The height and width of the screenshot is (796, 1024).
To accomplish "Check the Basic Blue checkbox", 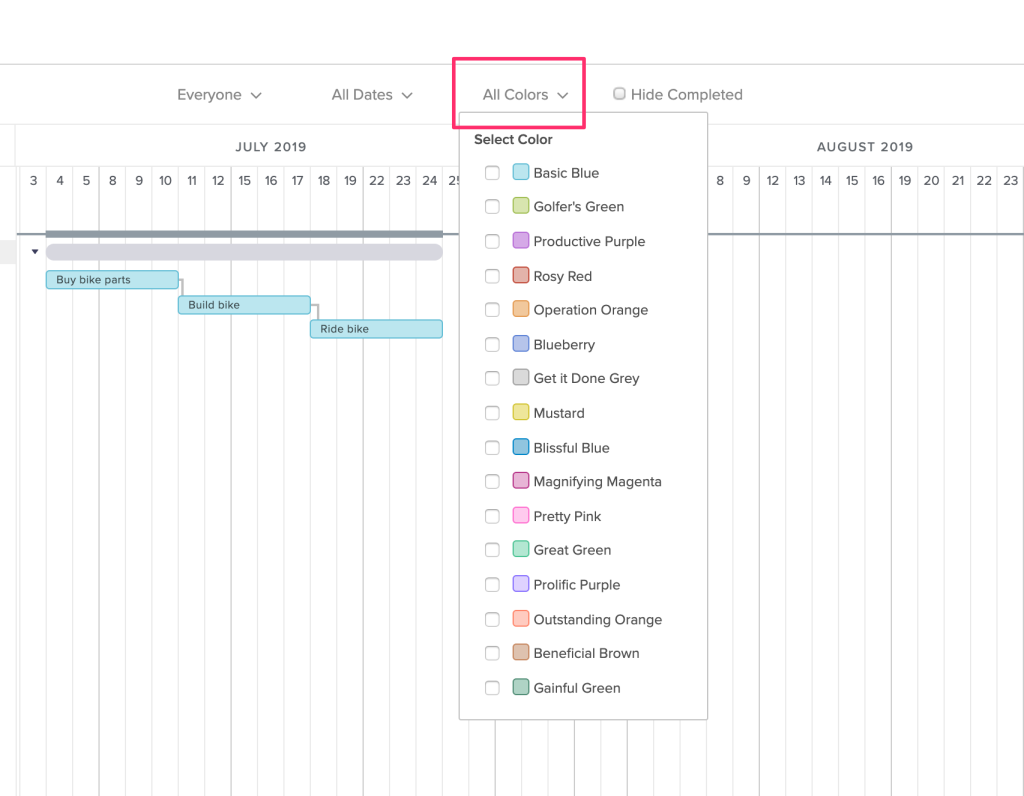I will click(x=492, y=173).
